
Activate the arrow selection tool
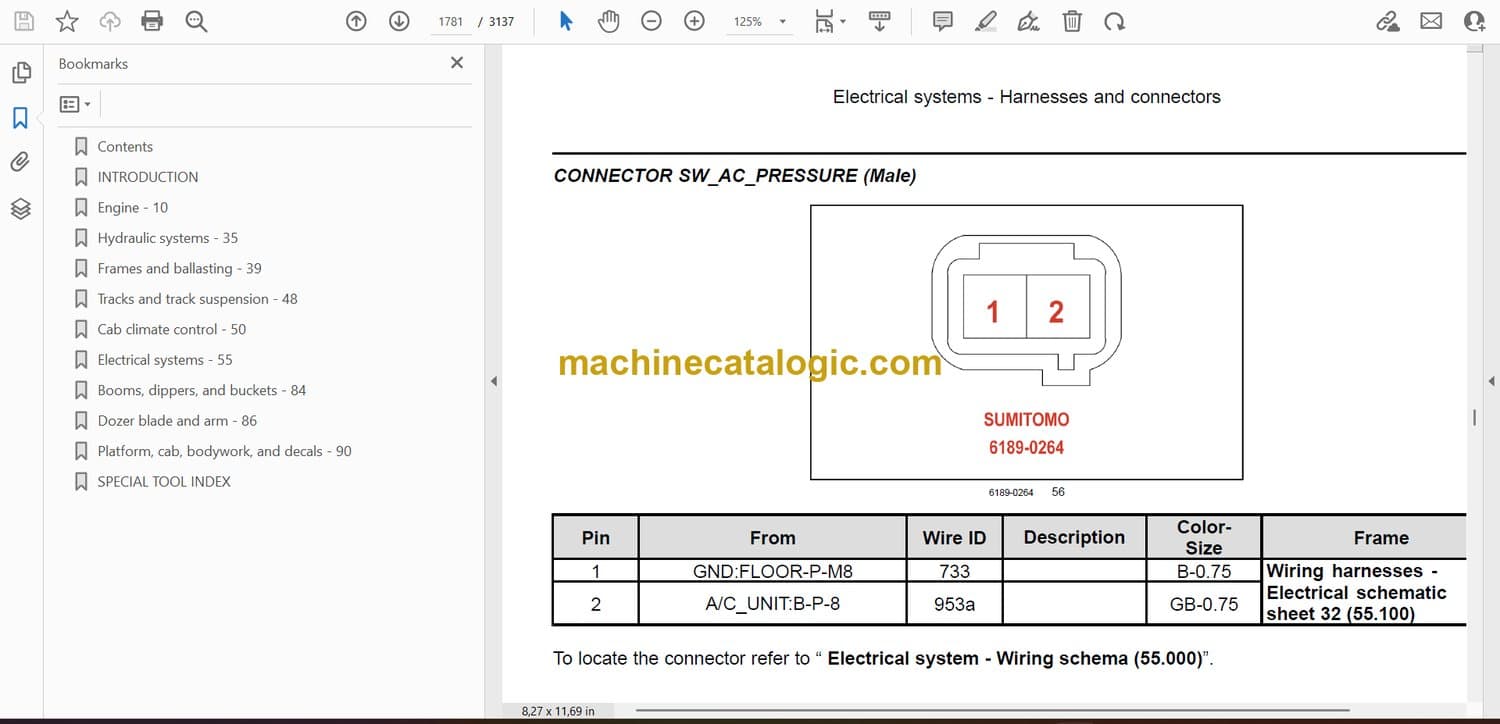coord(566,21)
